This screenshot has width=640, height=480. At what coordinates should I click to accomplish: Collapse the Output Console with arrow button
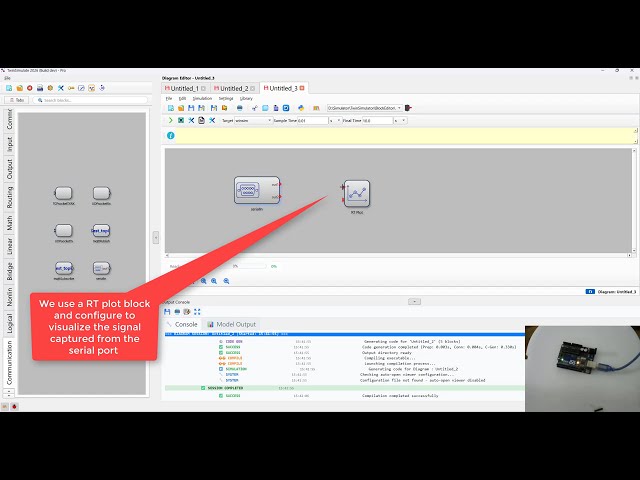coord(414,302)
